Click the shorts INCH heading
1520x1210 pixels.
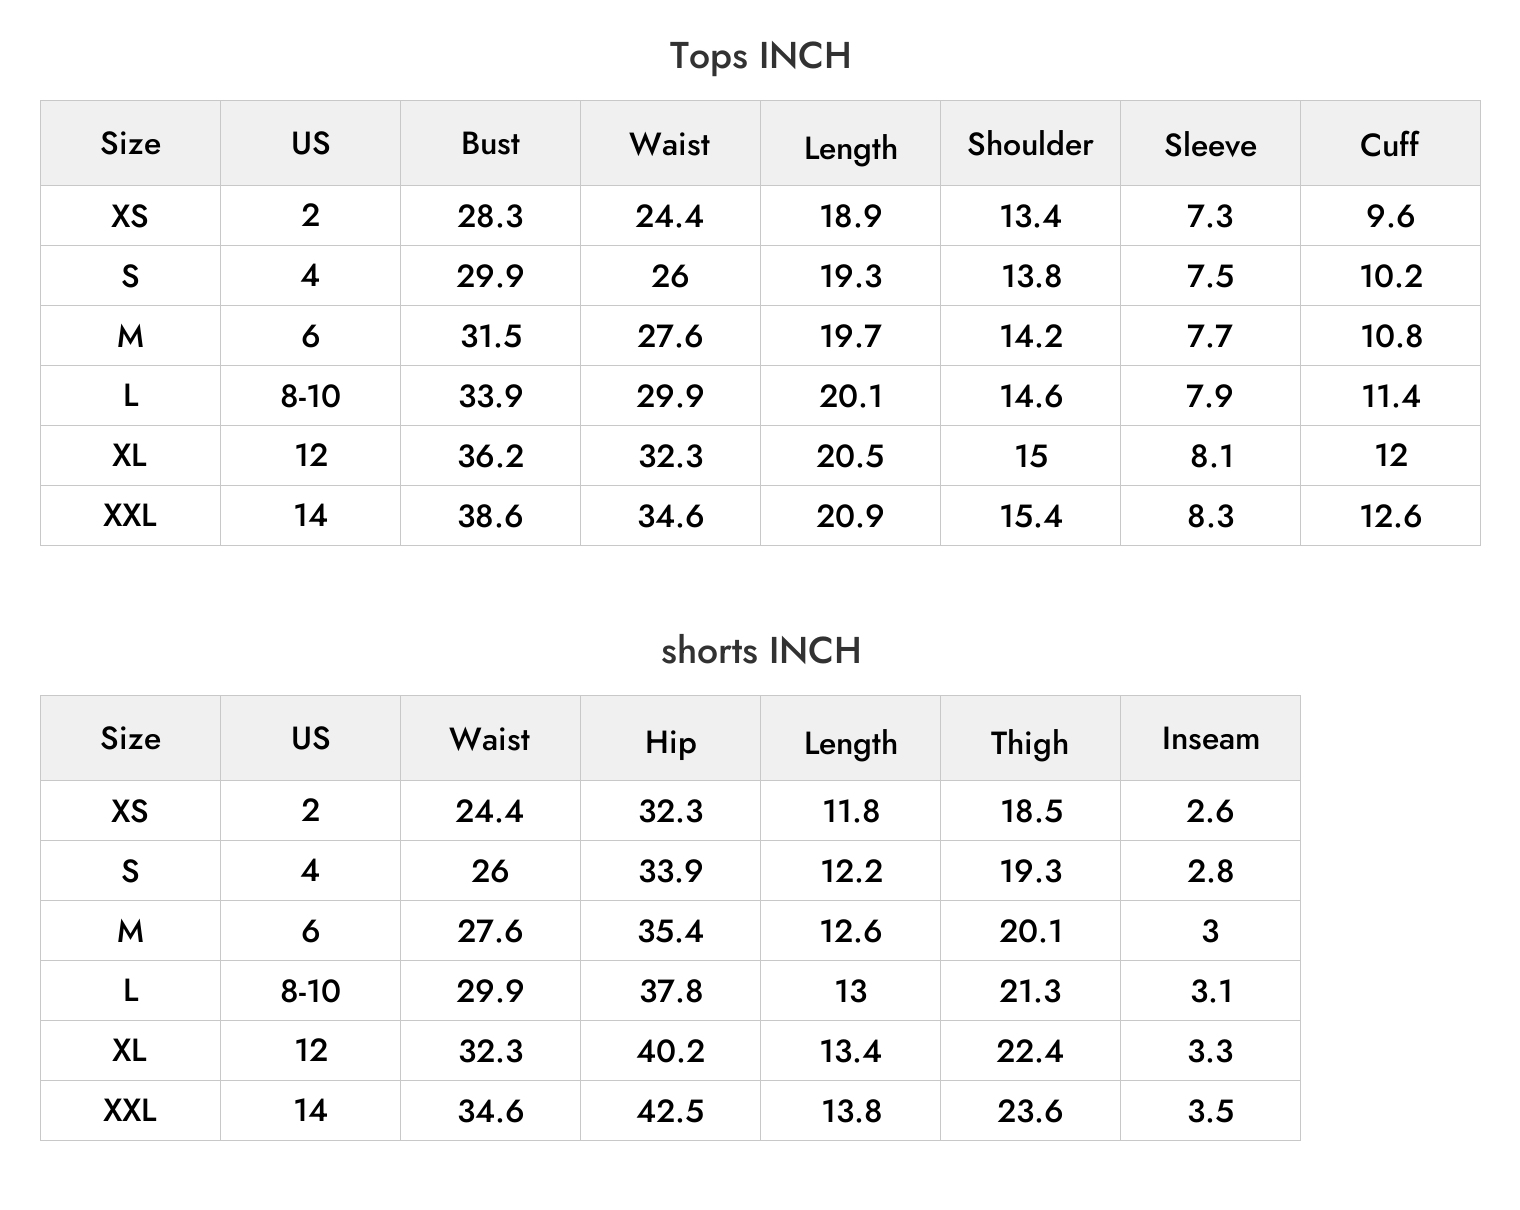coord(760,651)
